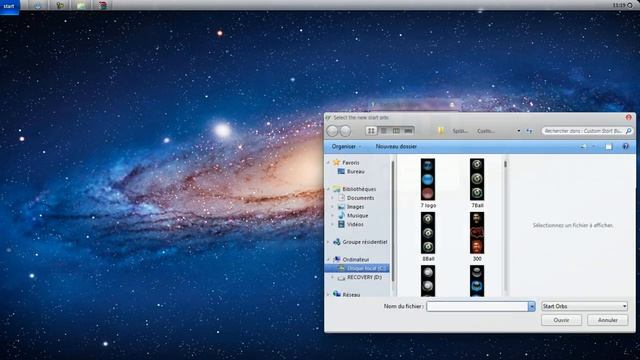The image size is (640, 360).
Task: Expand the Musique library arrow
Action: tap(333, 216)
